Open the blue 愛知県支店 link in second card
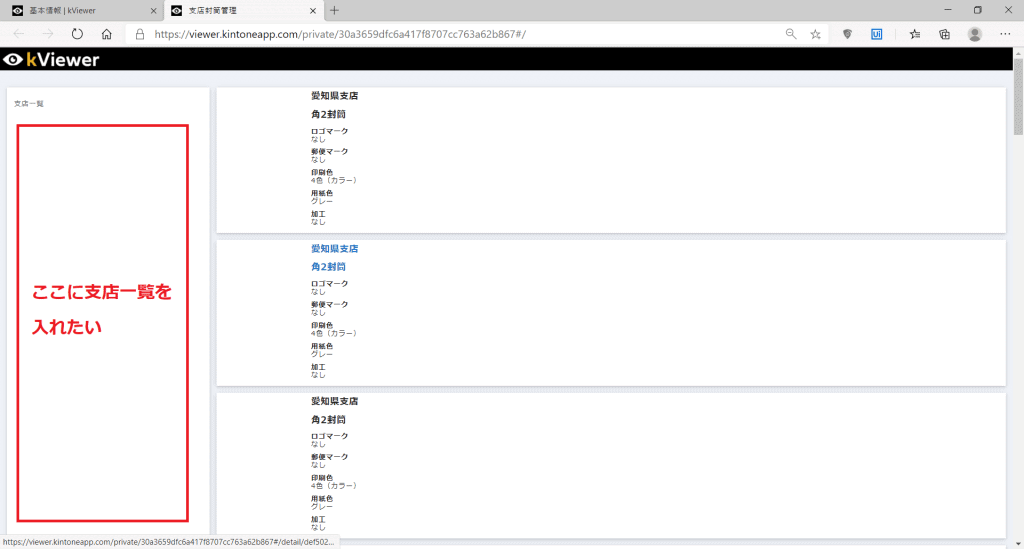The image size is (1024, 549). click(x=334, y=248)
